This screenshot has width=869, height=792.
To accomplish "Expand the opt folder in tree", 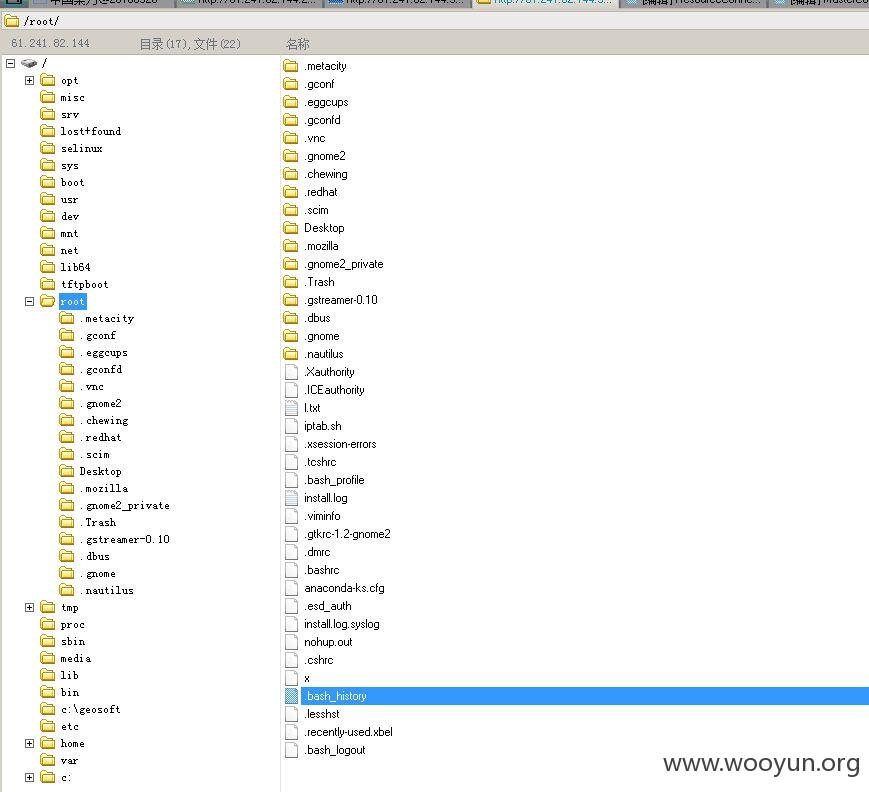I will tap(29, 80).
